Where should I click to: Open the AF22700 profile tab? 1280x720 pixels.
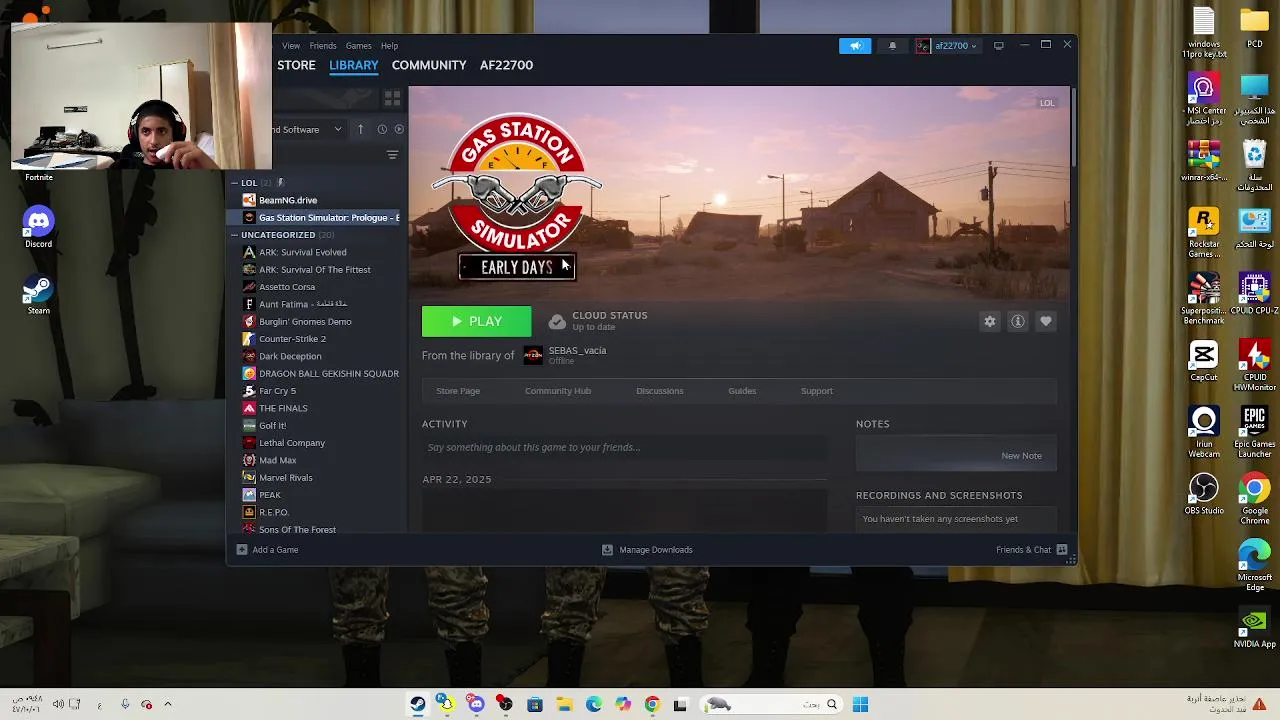point(506,65)
